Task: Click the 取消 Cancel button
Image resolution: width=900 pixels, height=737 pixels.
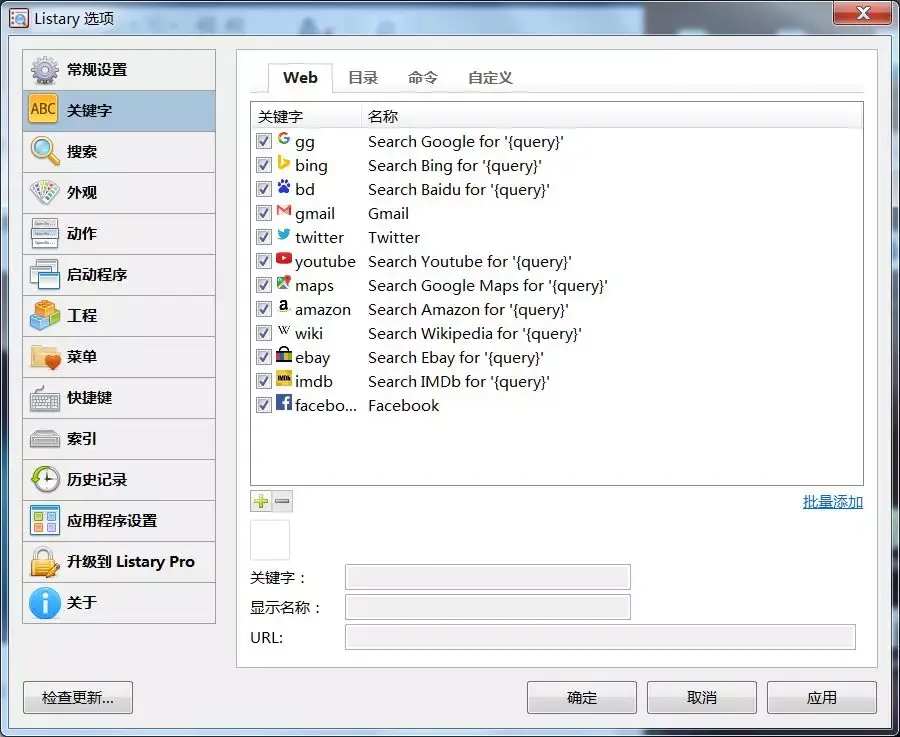Action: pyautogui.click(x=701, y=697)
